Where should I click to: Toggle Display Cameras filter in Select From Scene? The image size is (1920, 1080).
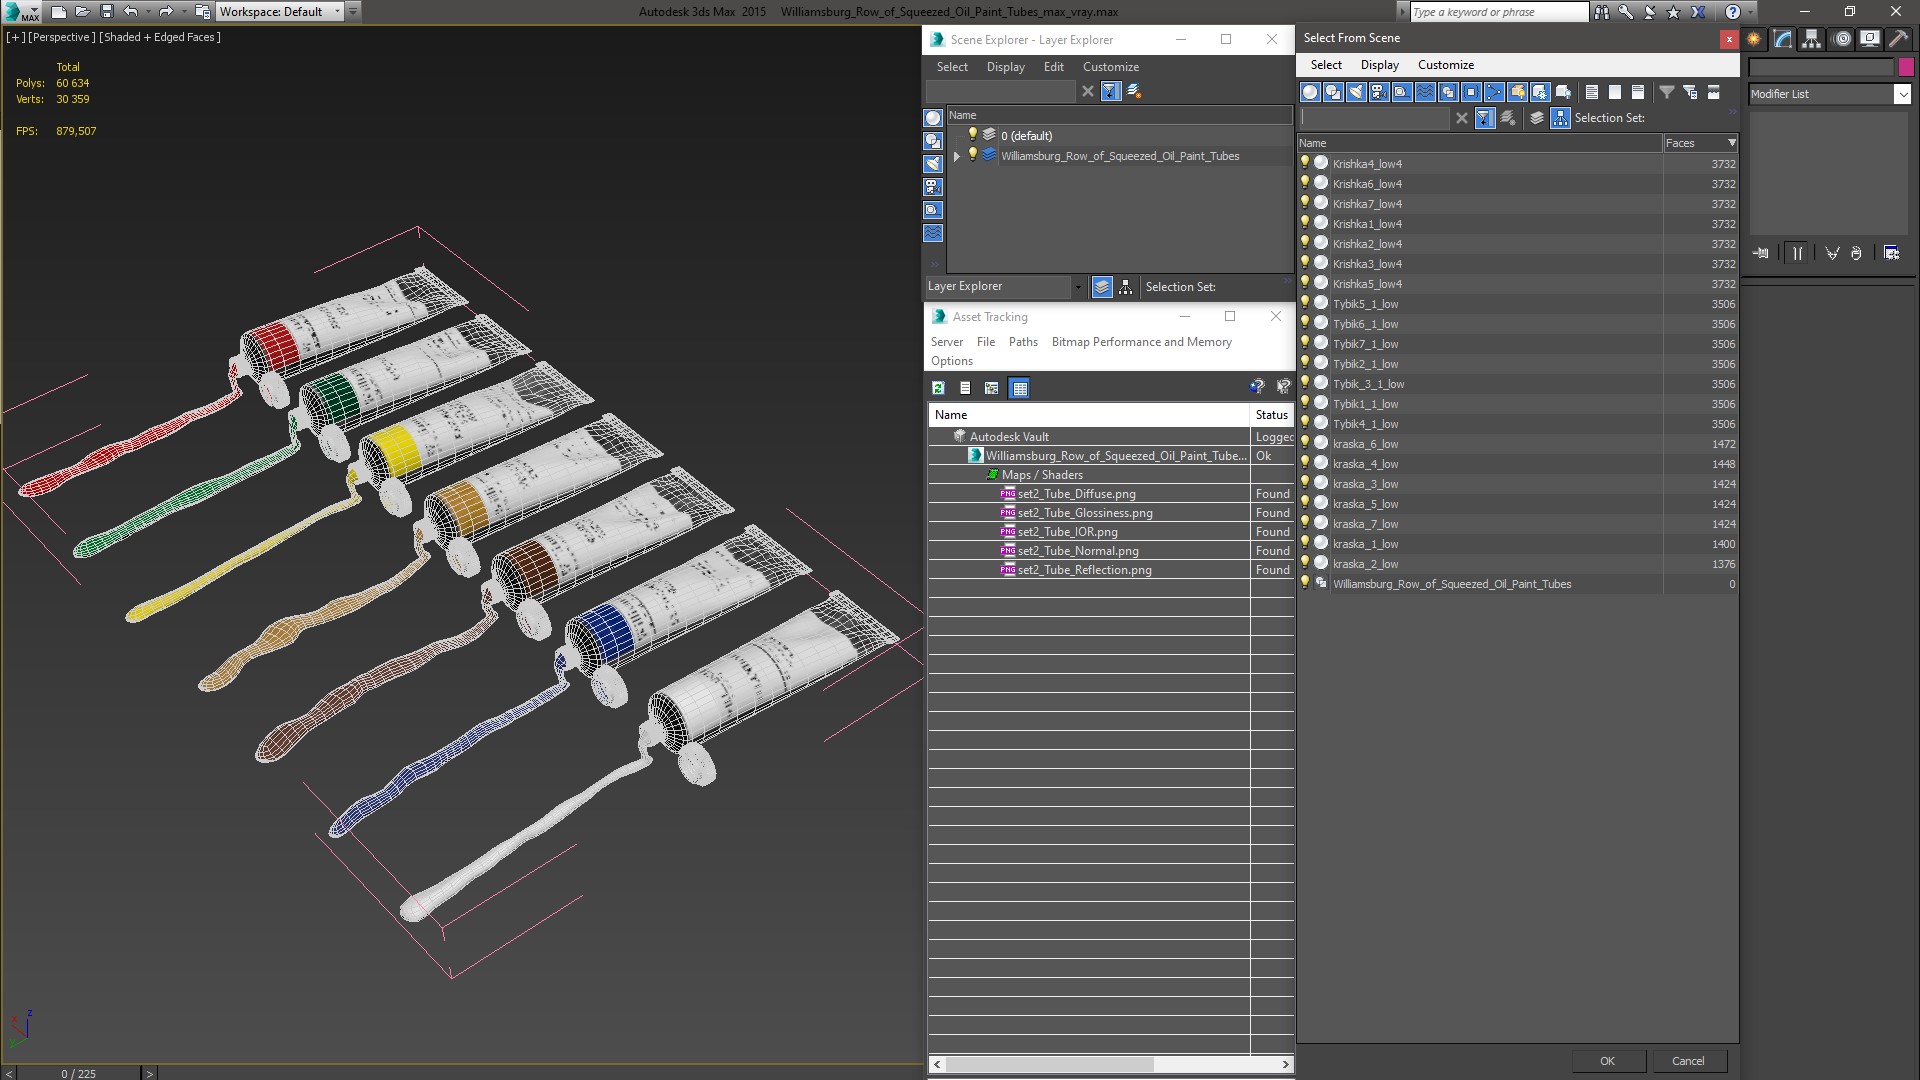(1378, 92)
